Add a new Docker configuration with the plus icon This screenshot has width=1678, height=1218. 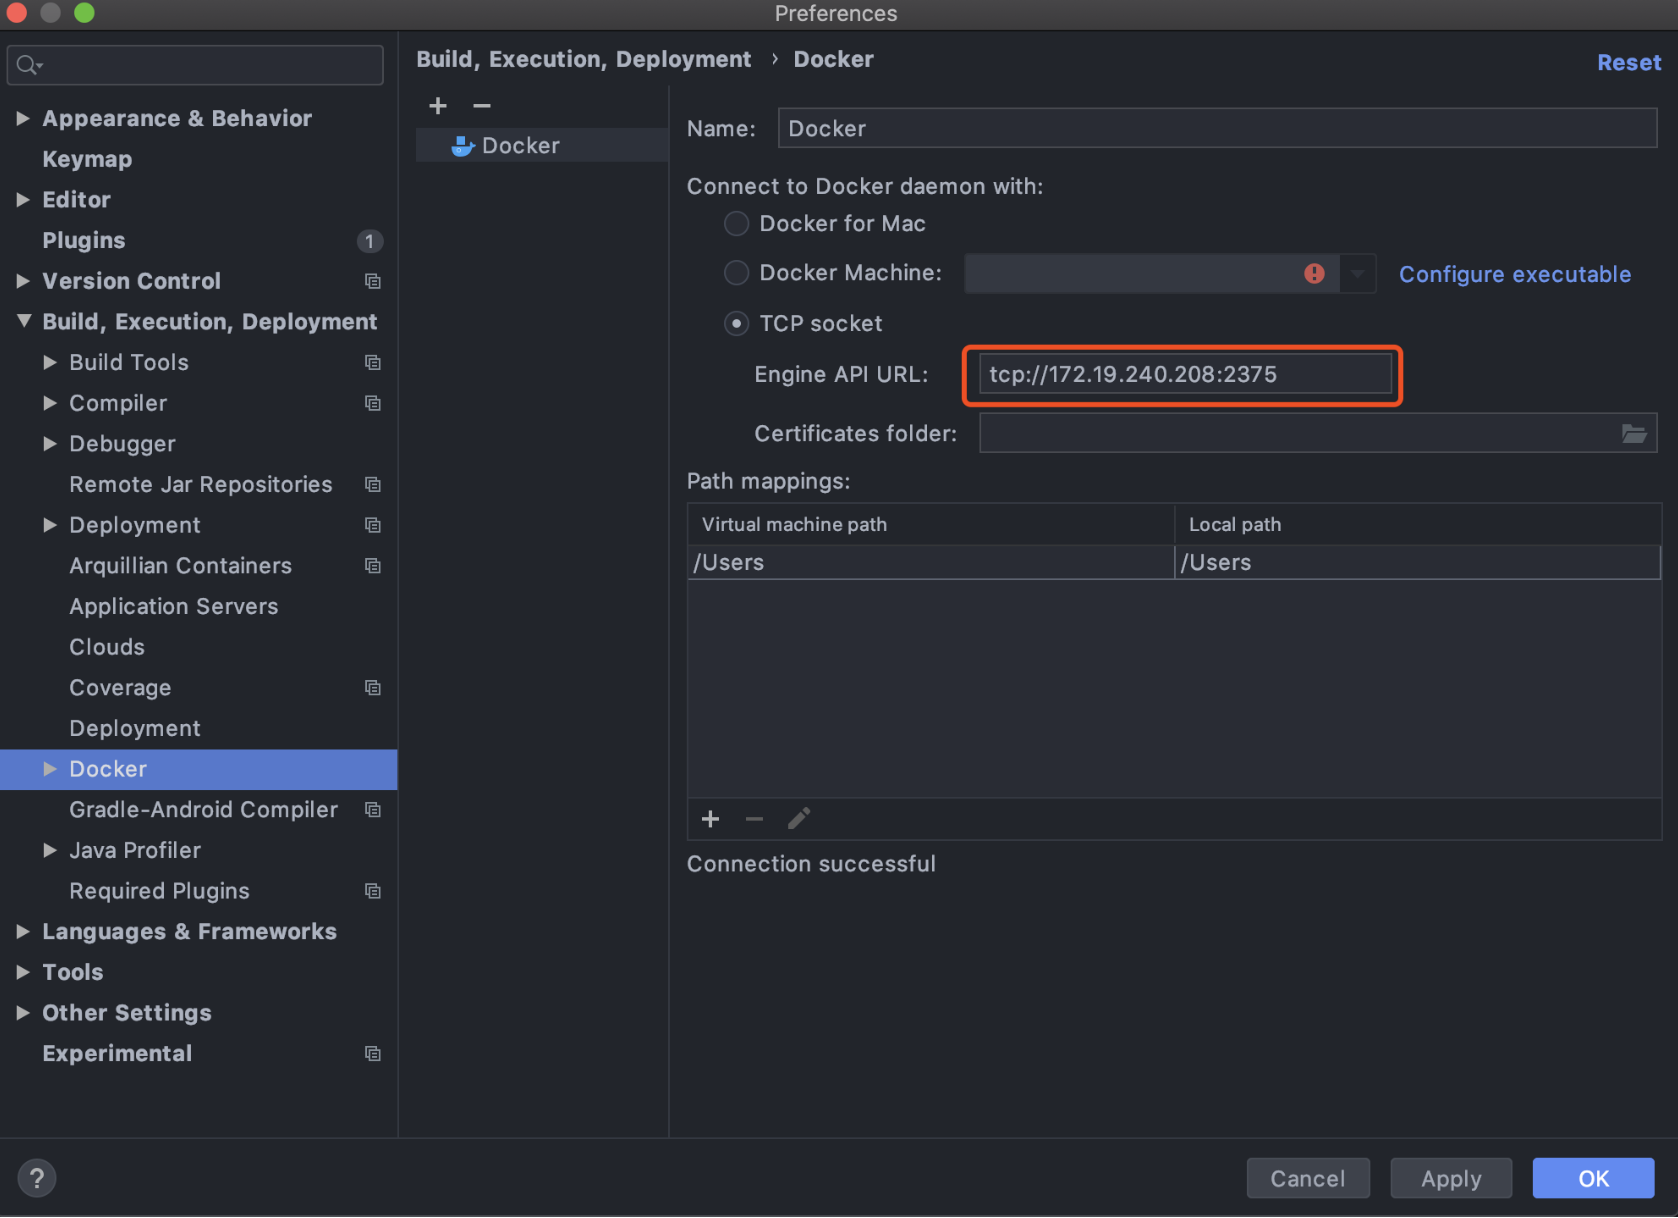click(438, 106)
